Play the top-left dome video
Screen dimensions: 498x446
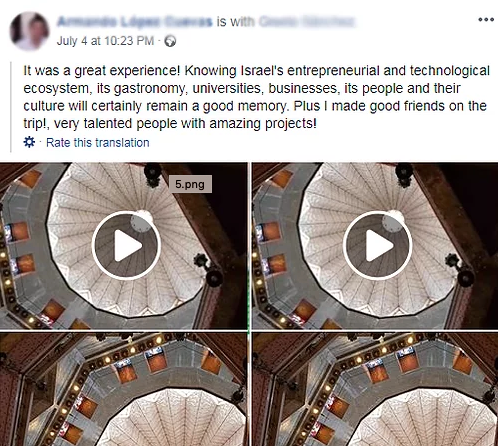point(127,245)
